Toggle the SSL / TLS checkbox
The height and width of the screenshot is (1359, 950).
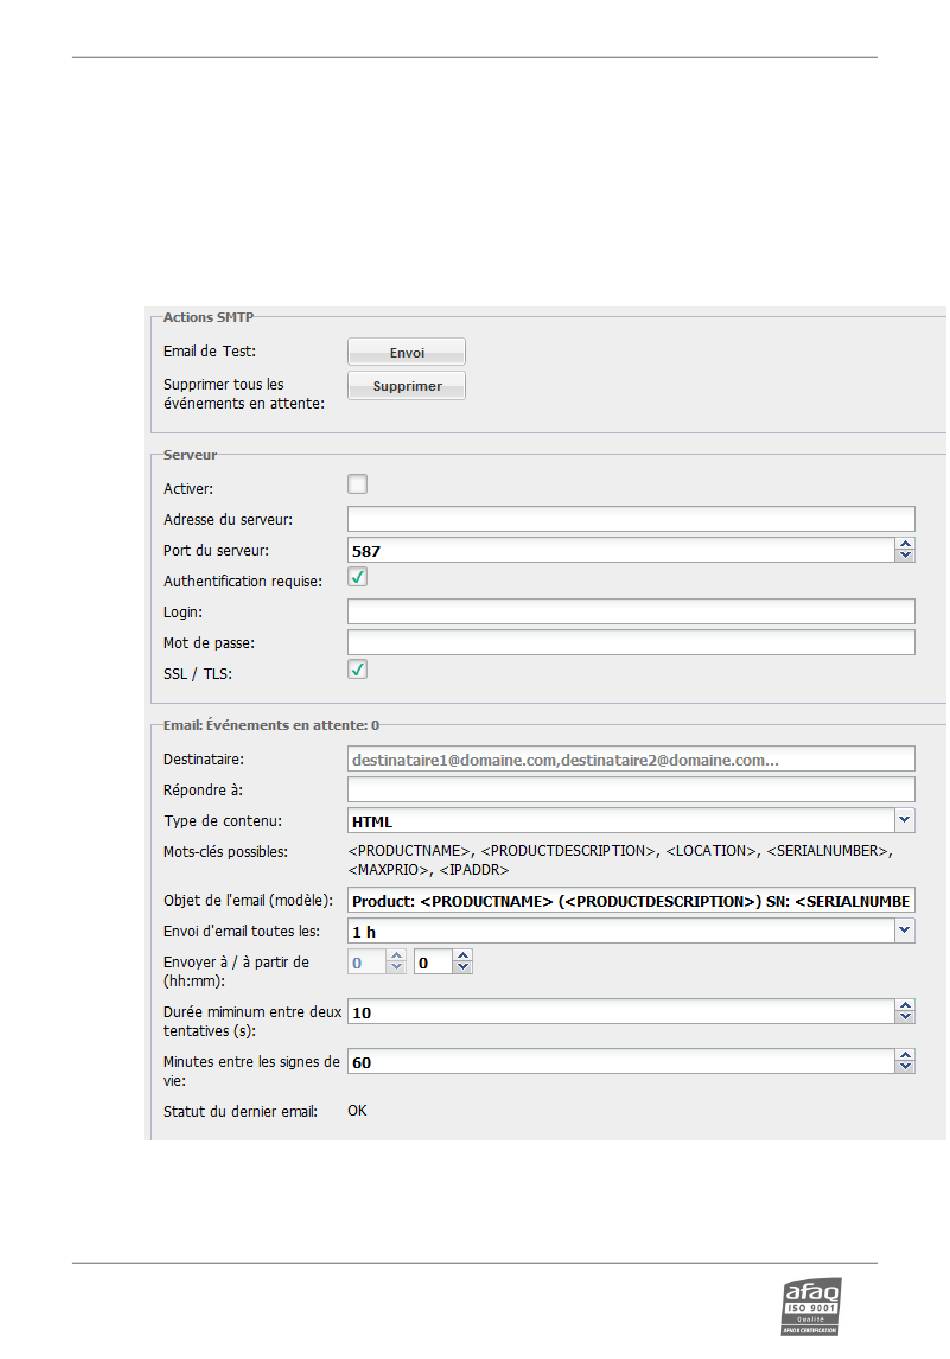[357, 669]
